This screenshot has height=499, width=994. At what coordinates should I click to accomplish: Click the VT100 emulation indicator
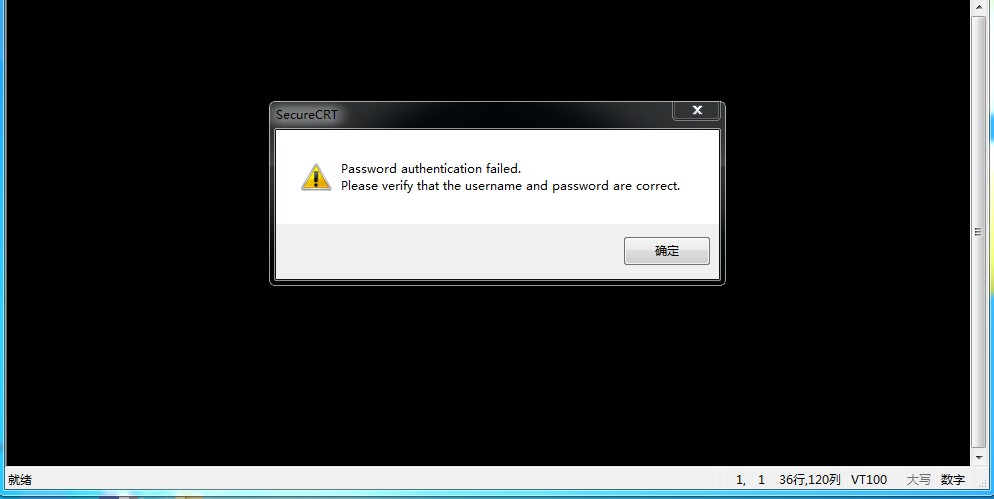868,480
